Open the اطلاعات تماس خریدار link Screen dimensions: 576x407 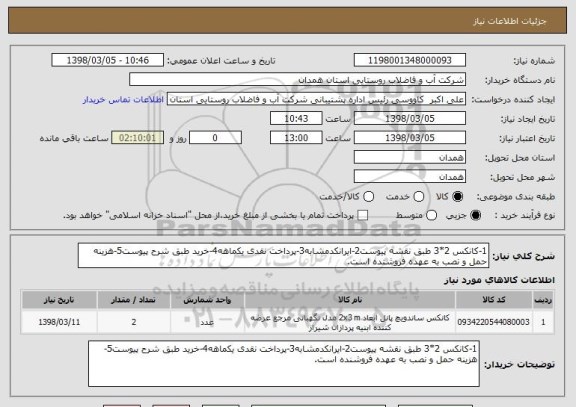click(123, 100)
